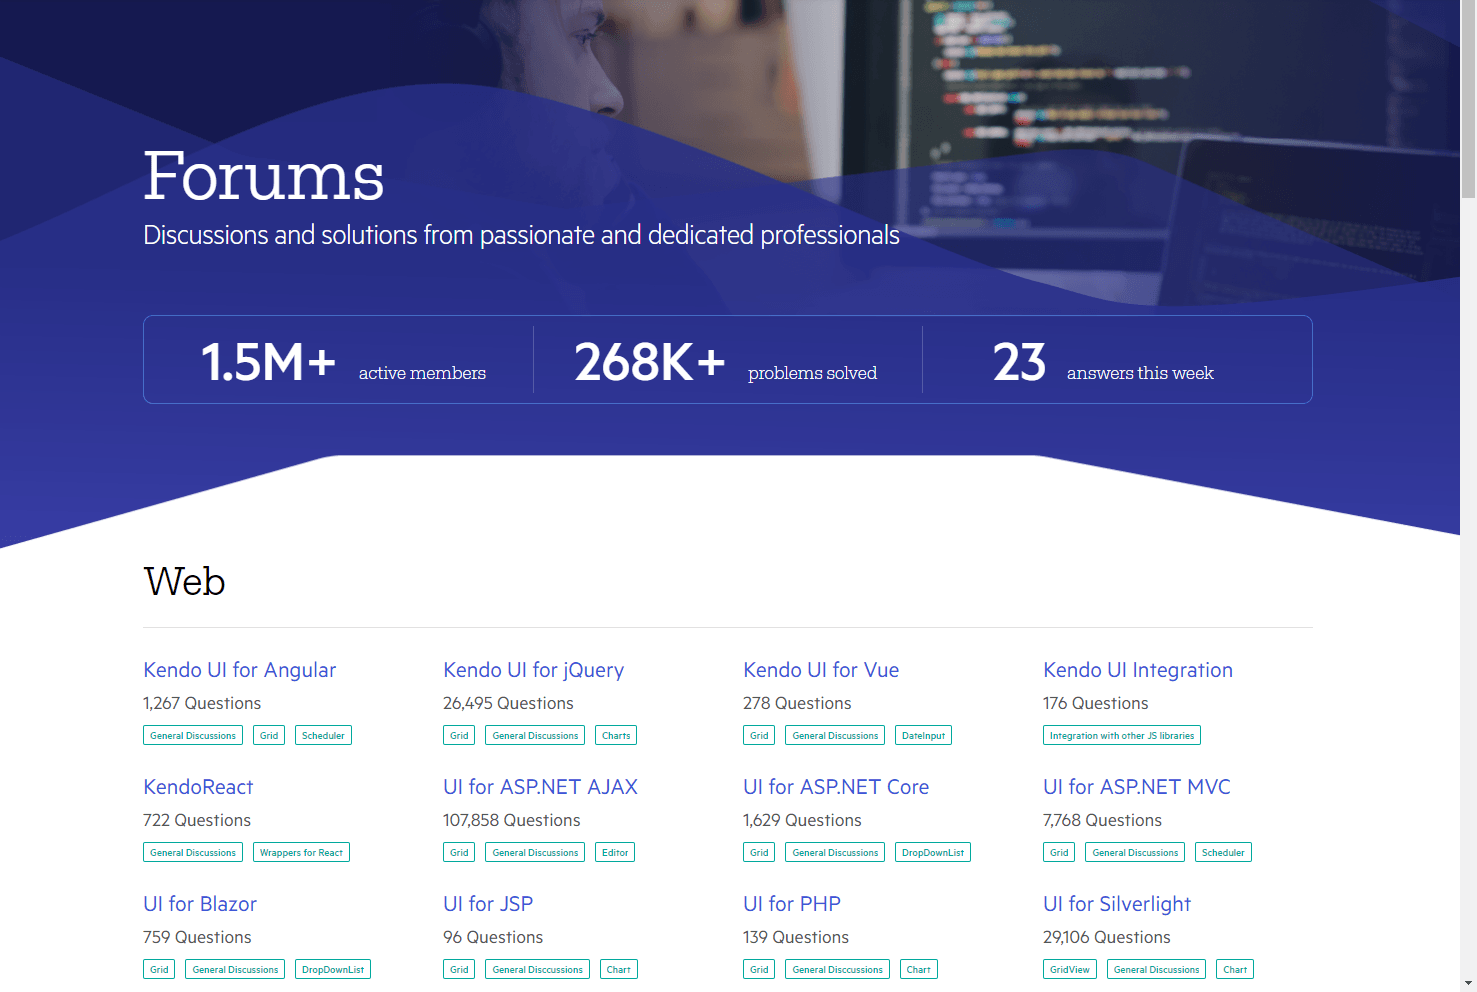Select General Discussions tag under Kendo UI for Vue
Image resolution: width=1477 pixels, height=992 pixels.
pos(835,735)
